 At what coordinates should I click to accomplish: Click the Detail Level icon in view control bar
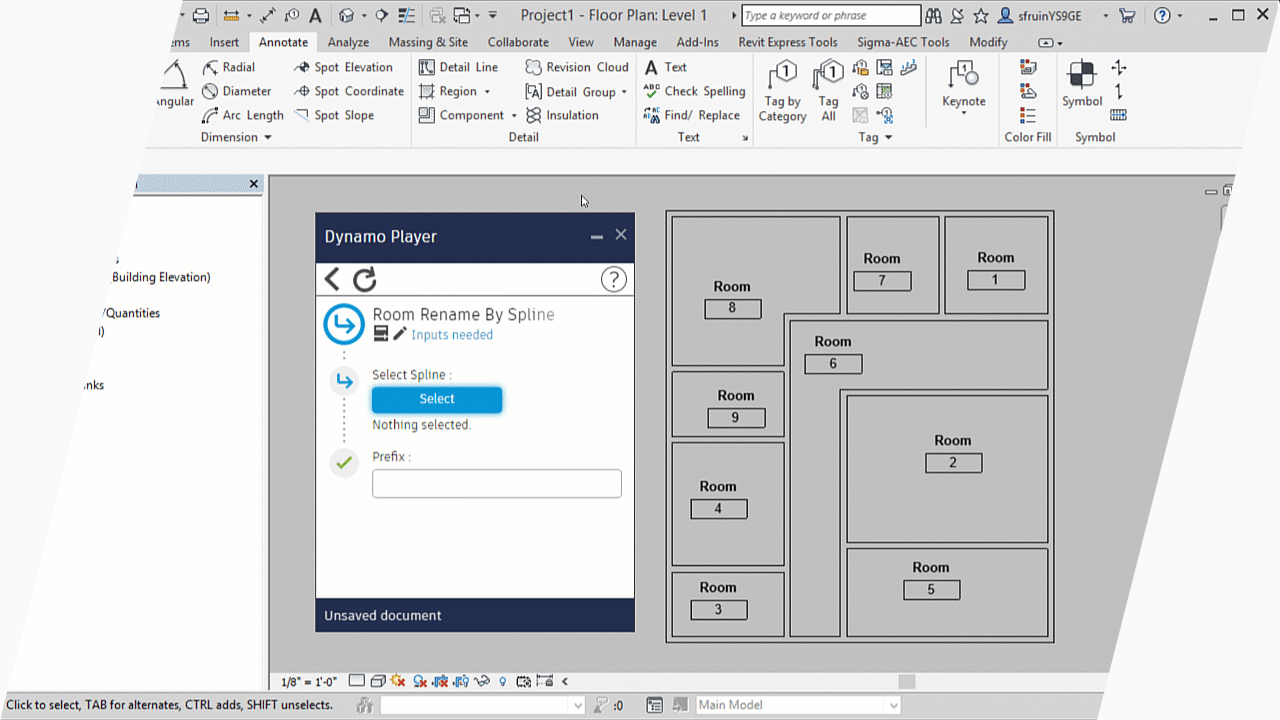click(357, 681)
